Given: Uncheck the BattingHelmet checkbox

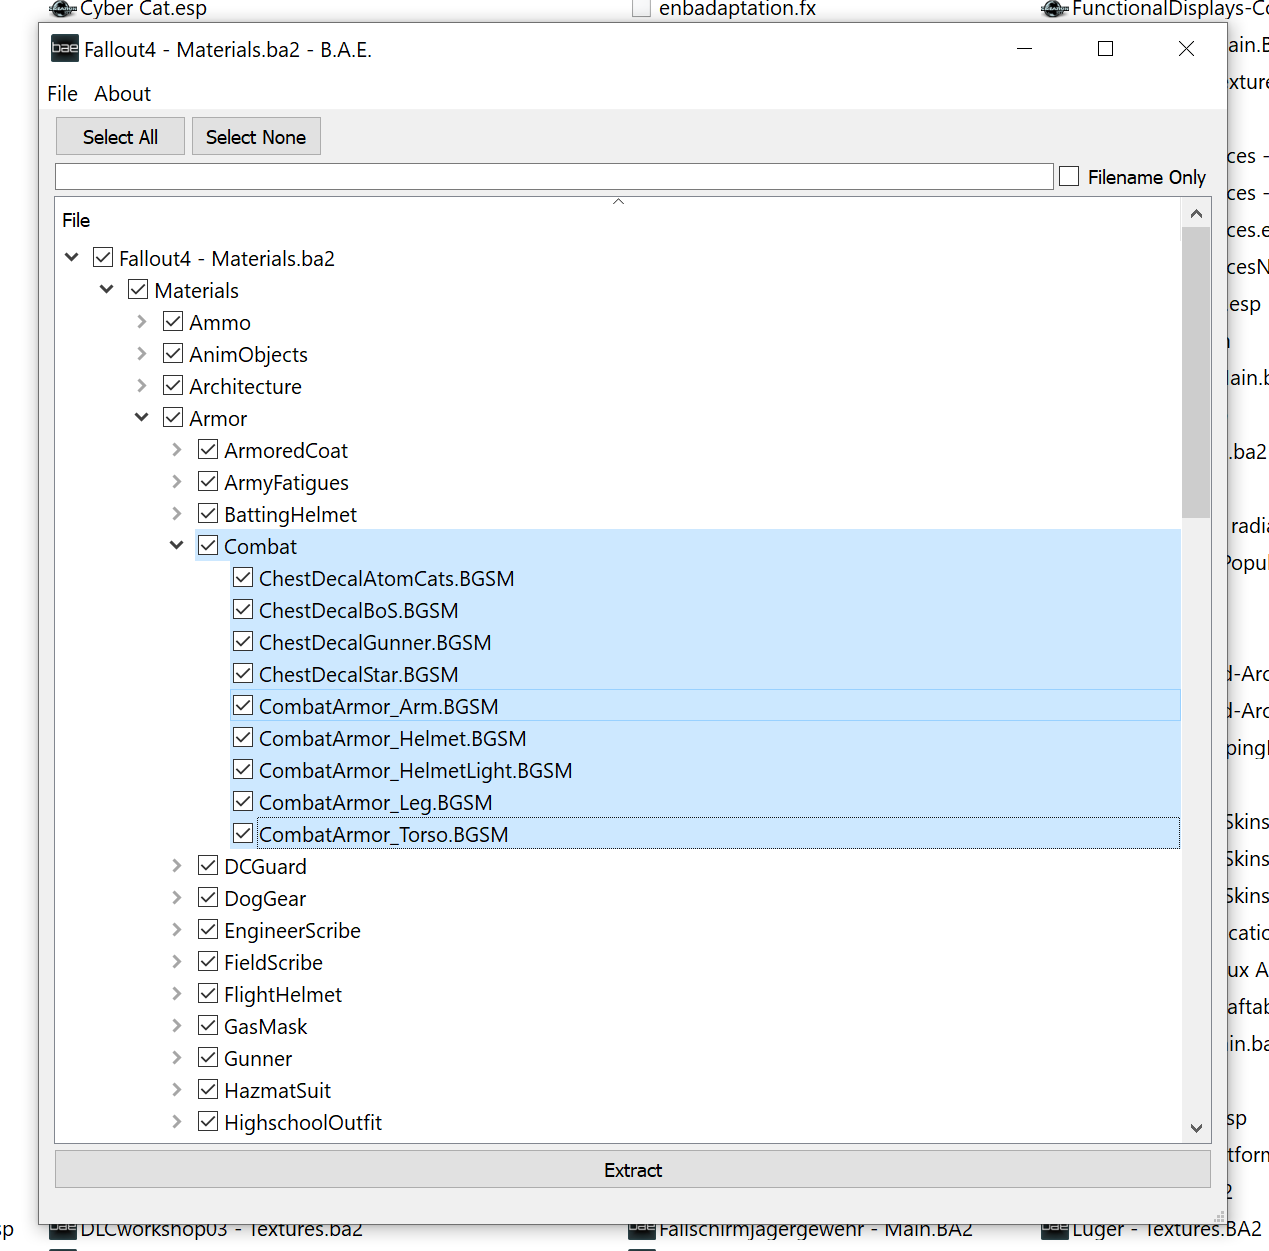Looking at the screenshot, I should tap(208, 514).
